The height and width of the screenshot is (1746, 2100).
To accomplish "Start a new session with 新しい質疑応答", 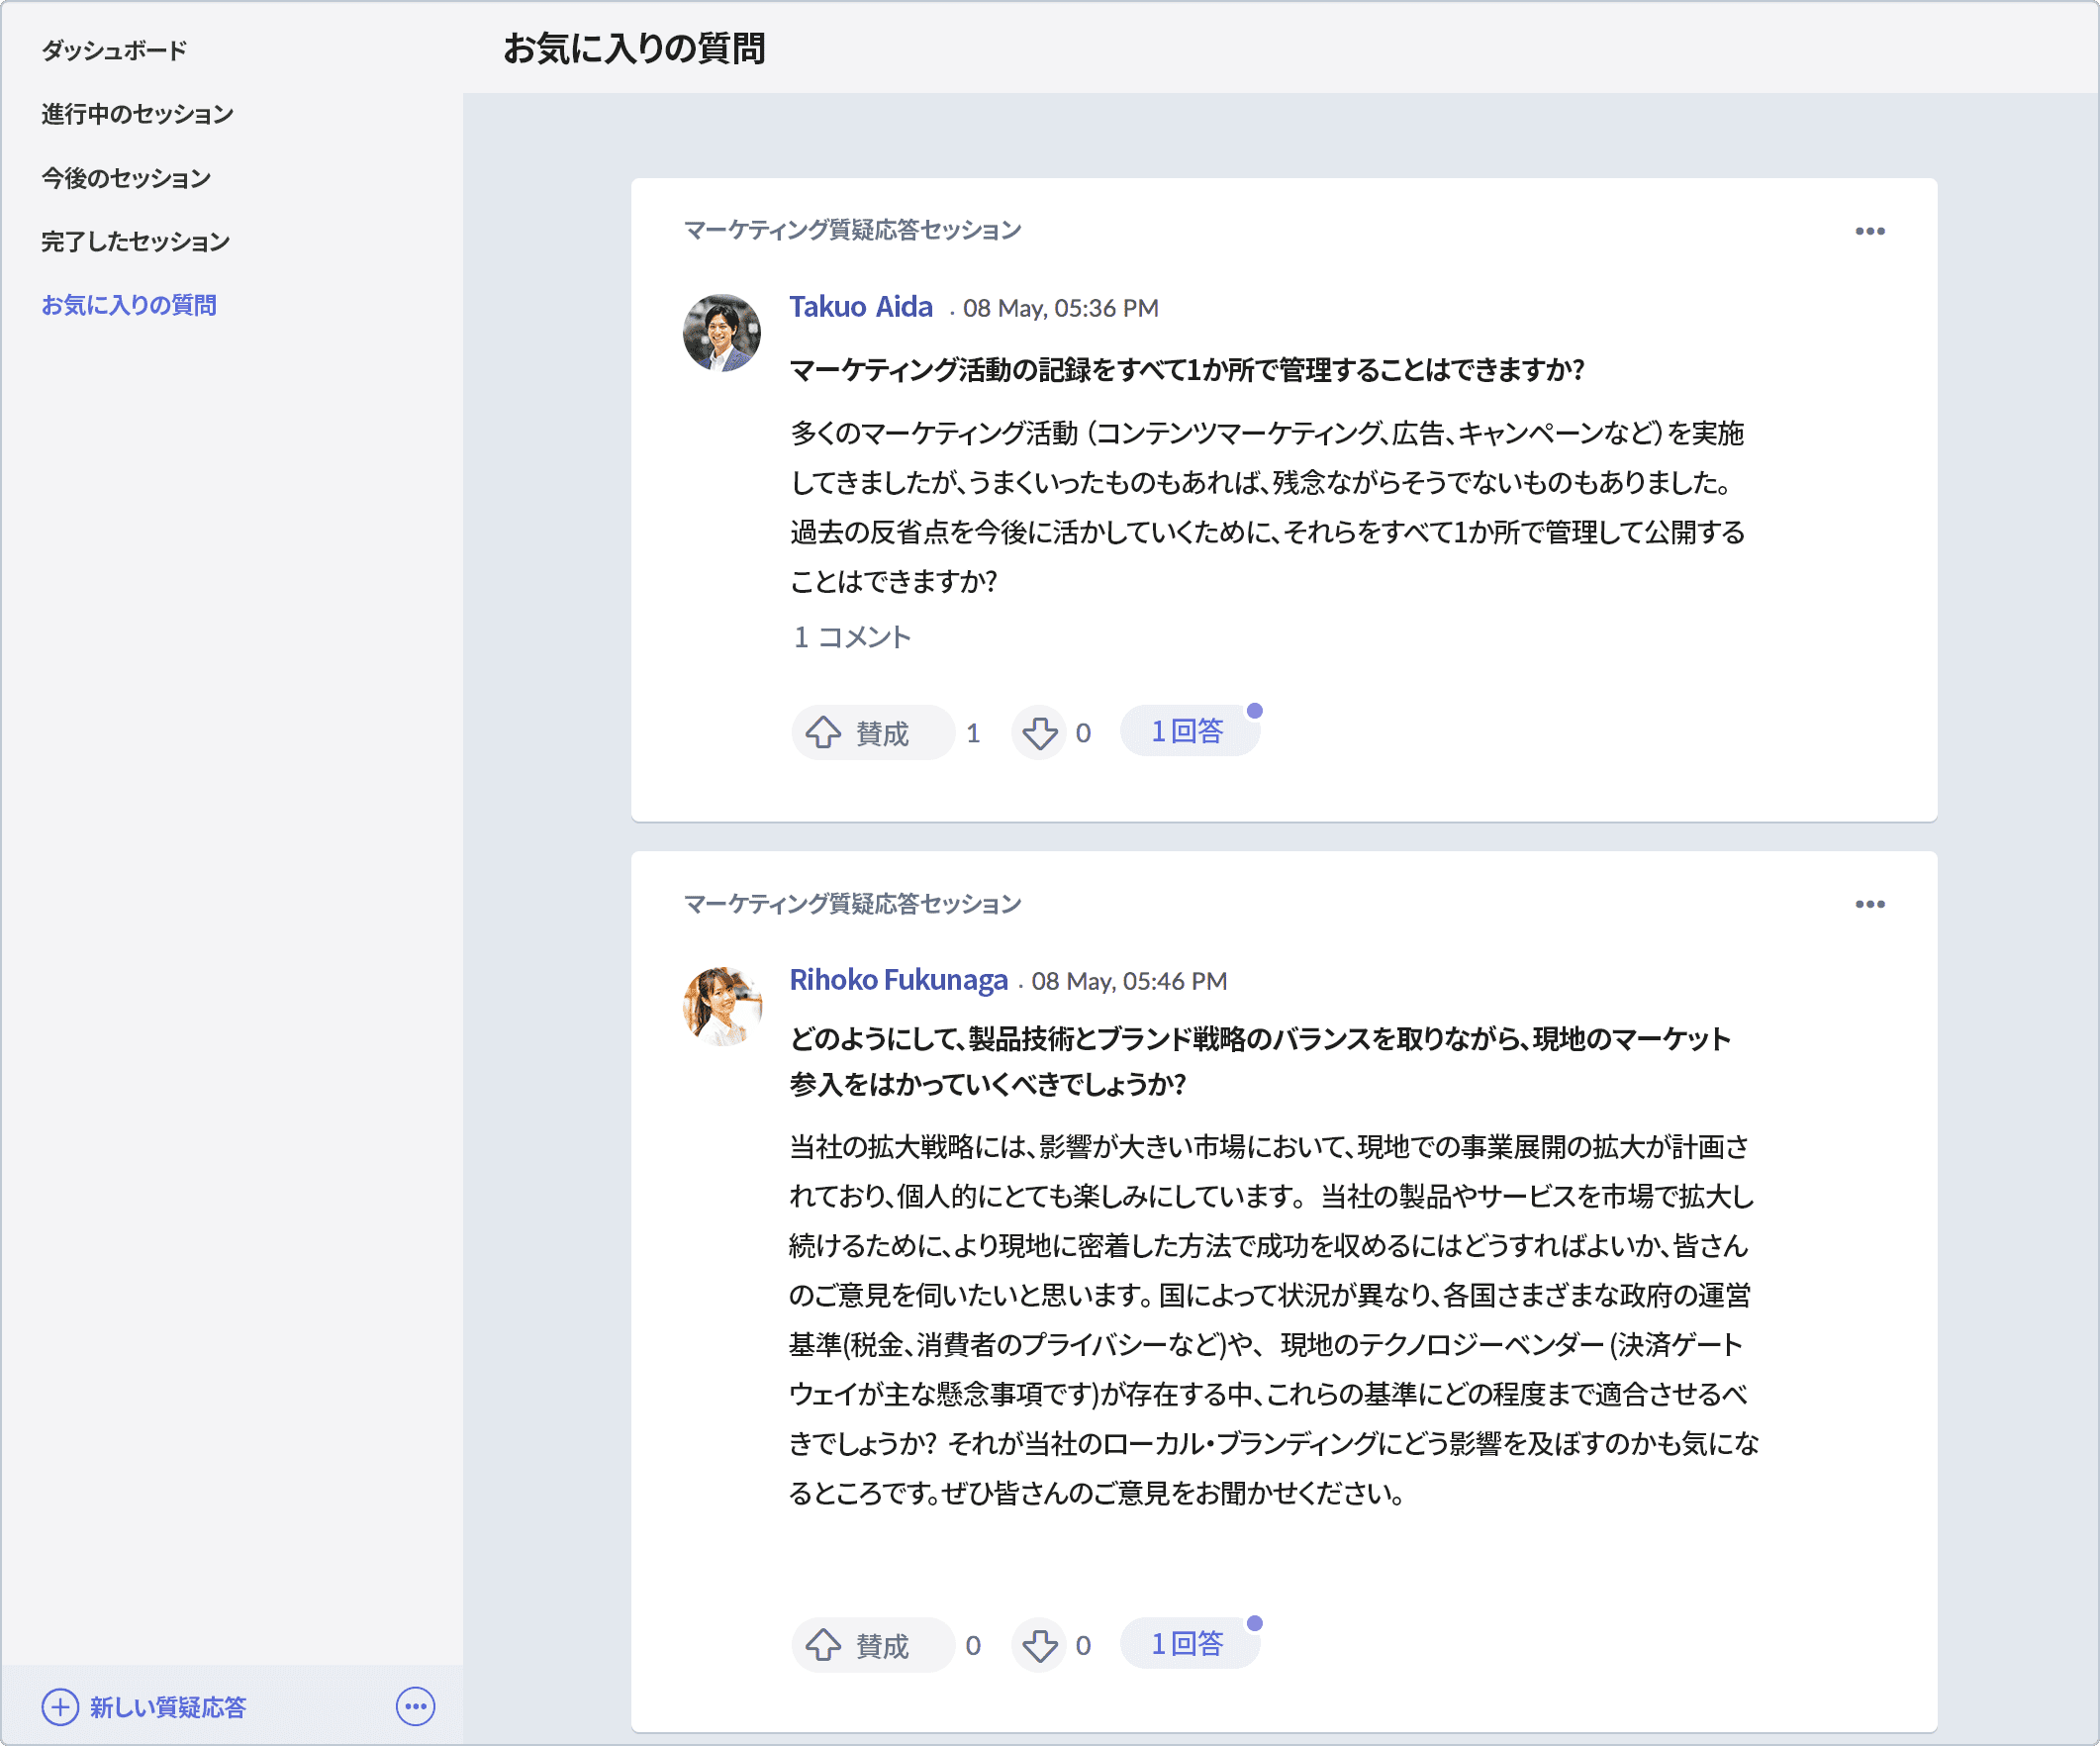I will [x=167, y=1707].
